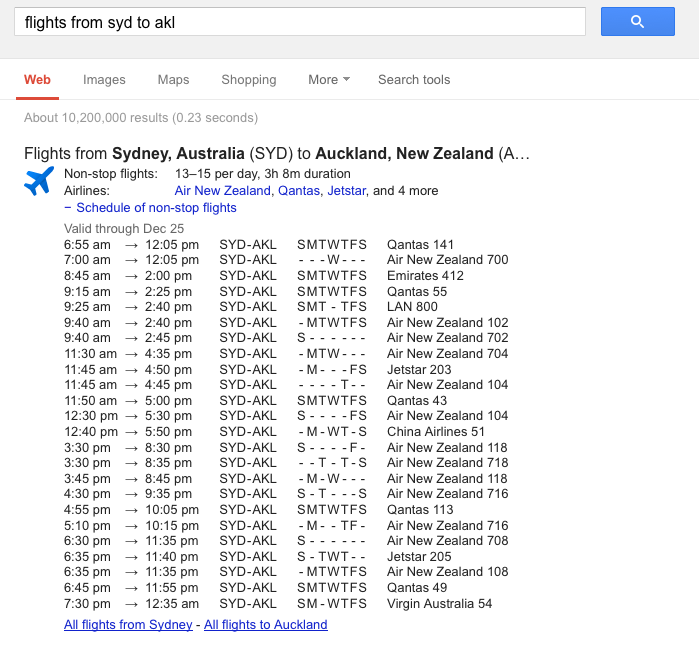Click the blue airplane flight icon
Screen dimensions: 699x652
(39, 181)
